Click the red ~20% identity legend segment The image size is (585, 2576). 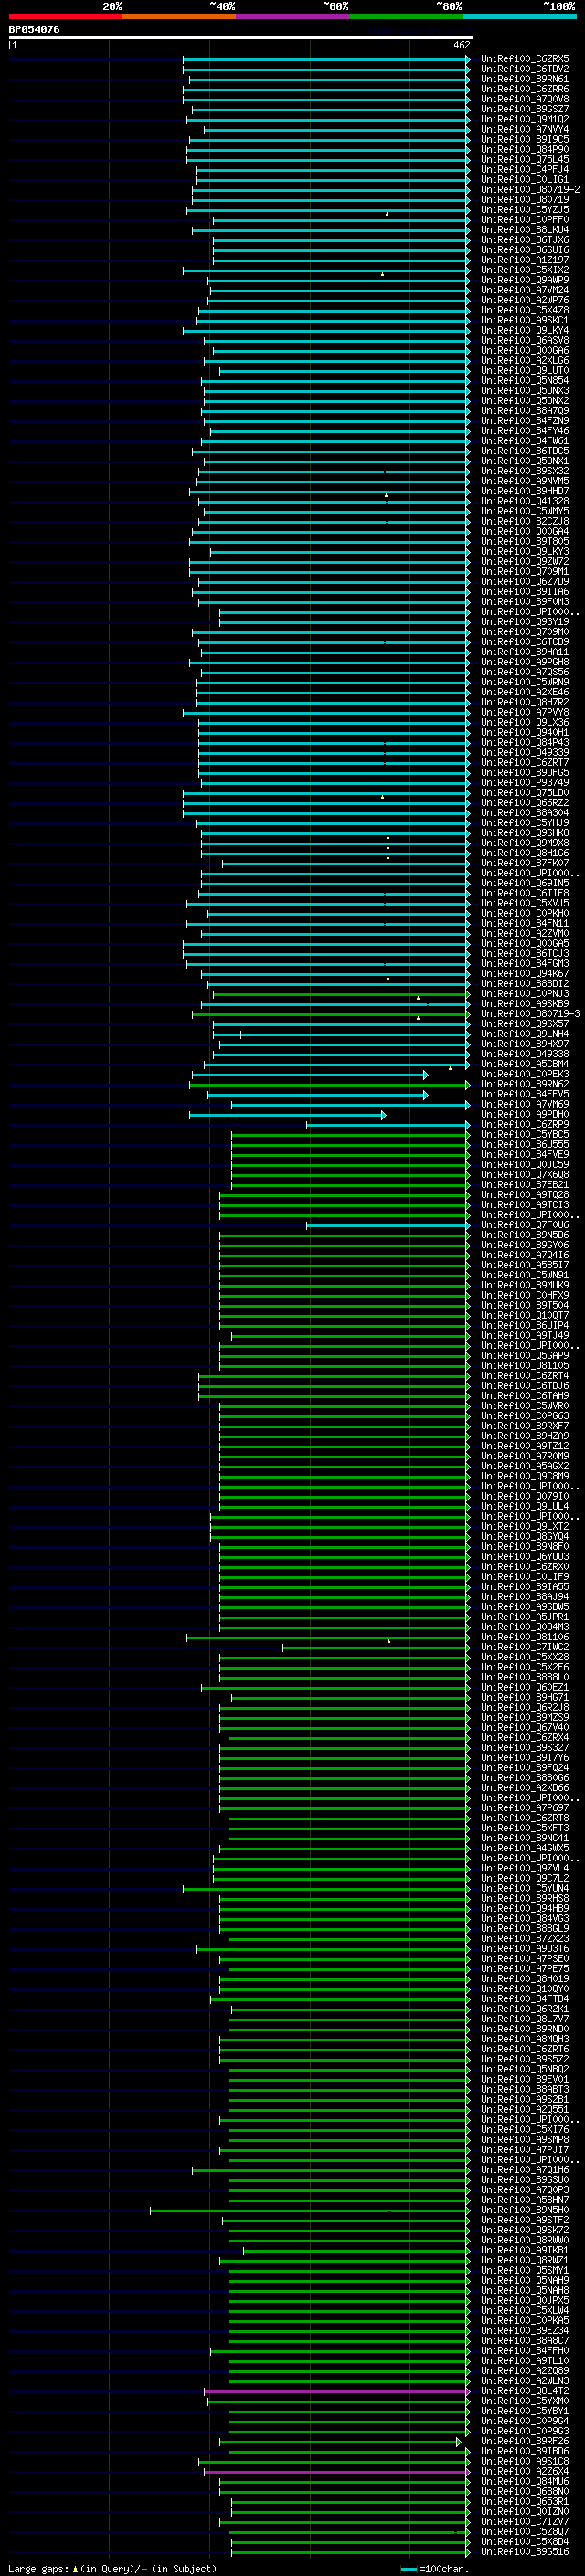[65, 16]
